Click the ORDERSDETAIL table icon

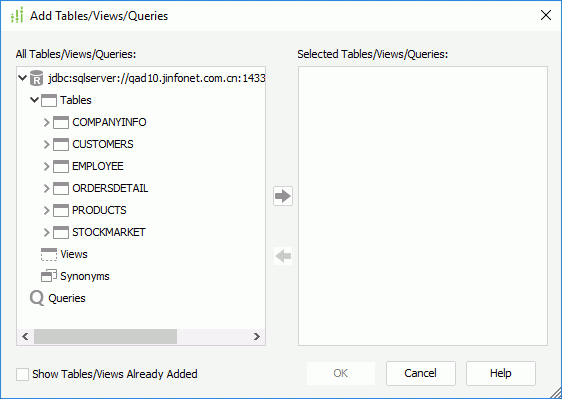coord(61,188)
